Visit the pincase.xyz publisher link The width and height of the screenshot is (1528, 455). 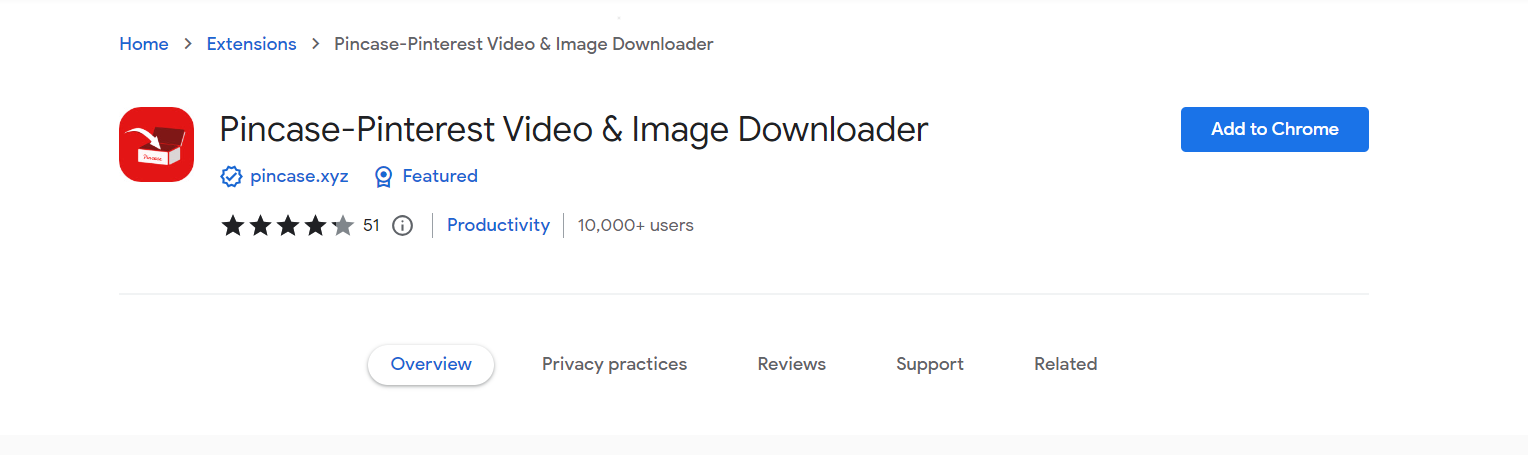point(299,177)
